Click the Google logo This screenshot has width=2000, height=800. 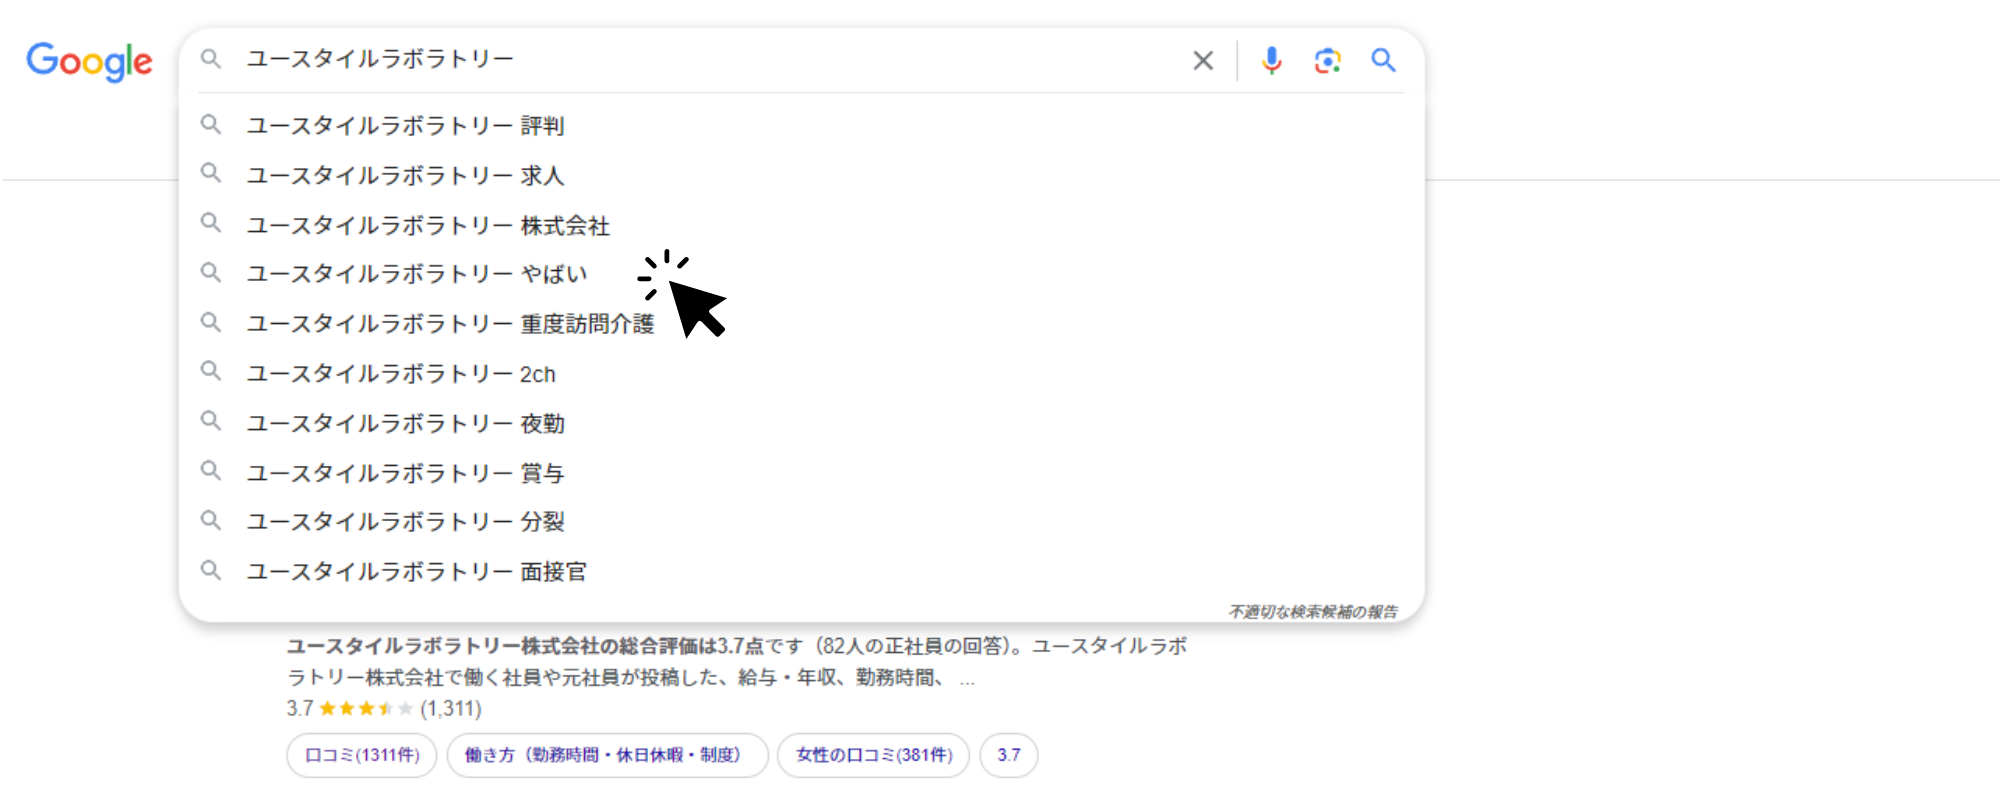click(x=89, y=62)
